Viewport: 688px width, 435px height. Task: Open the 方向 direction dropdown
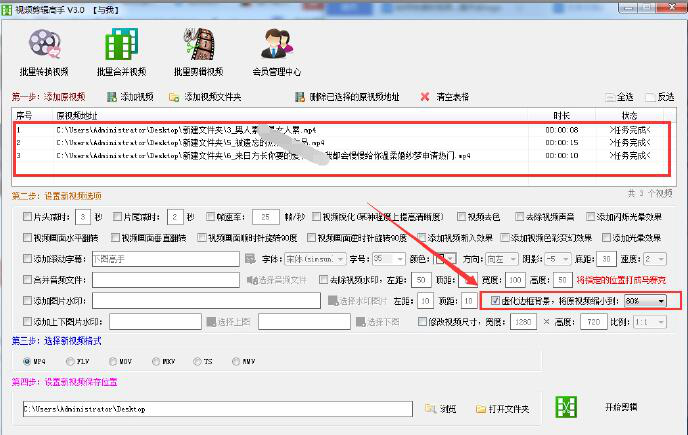[x=502, y=259]
